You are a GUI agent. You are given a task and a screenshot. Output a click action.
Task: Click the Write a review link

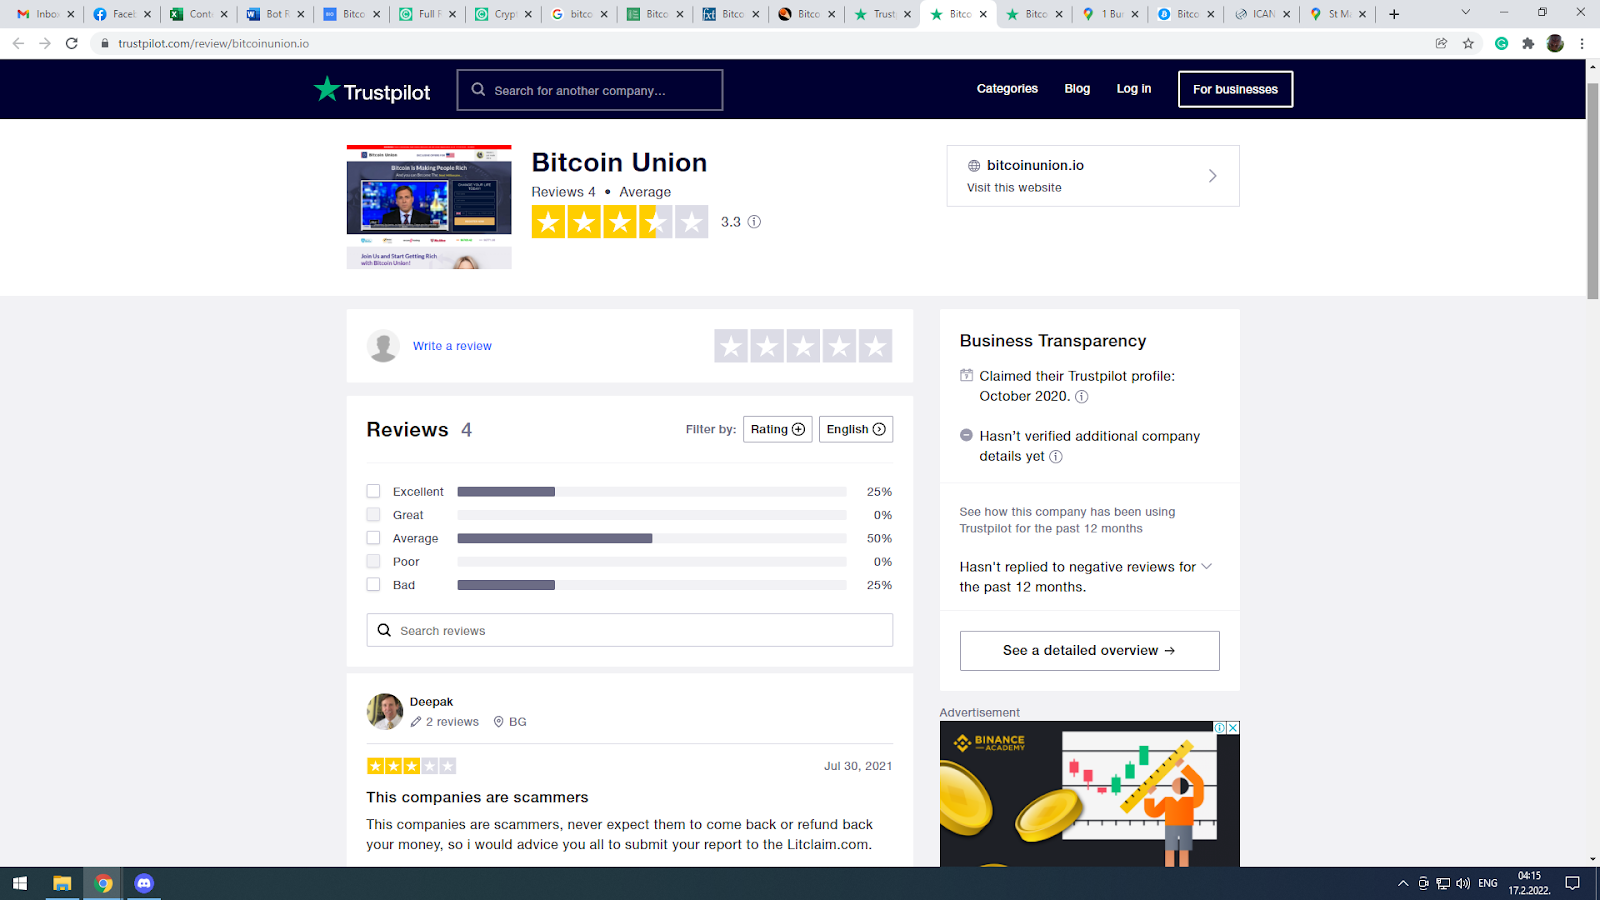(x=452, y=346)
